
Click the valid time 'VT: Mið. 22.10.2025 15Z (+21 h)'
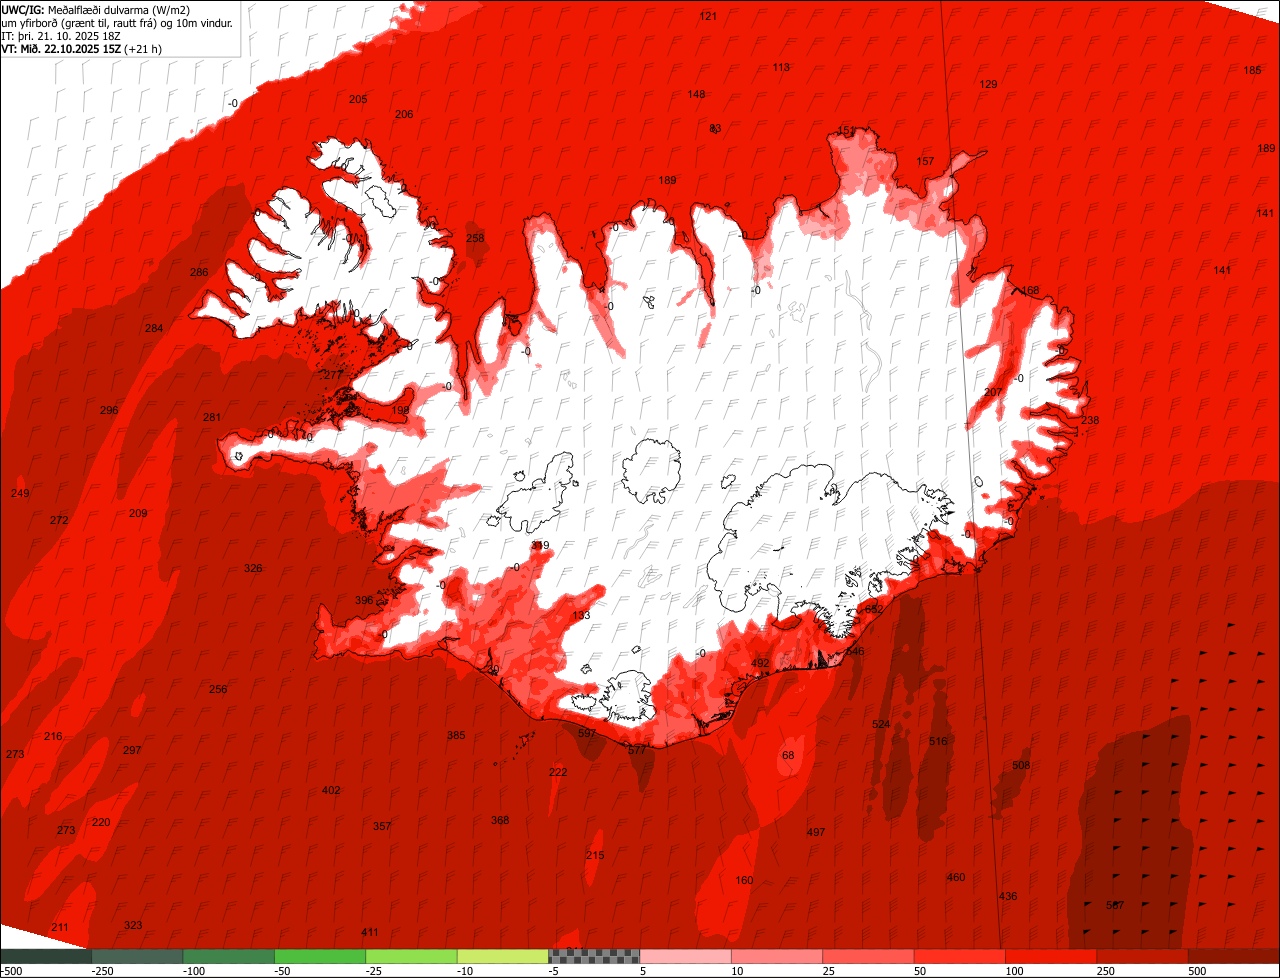click(x=82, y=49)
